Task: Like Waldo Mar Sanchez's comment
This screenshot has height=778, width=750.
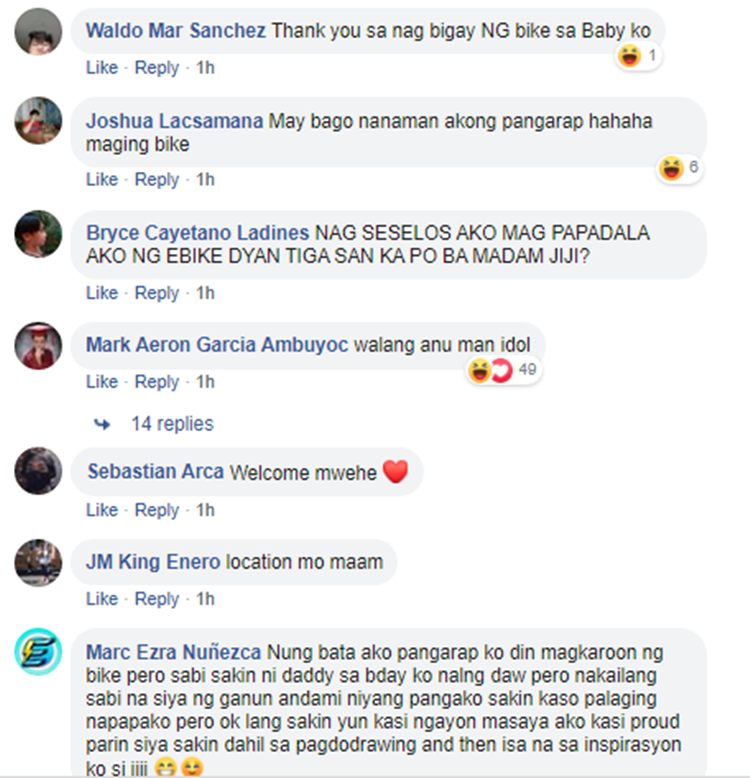Action: pos(102,67)
